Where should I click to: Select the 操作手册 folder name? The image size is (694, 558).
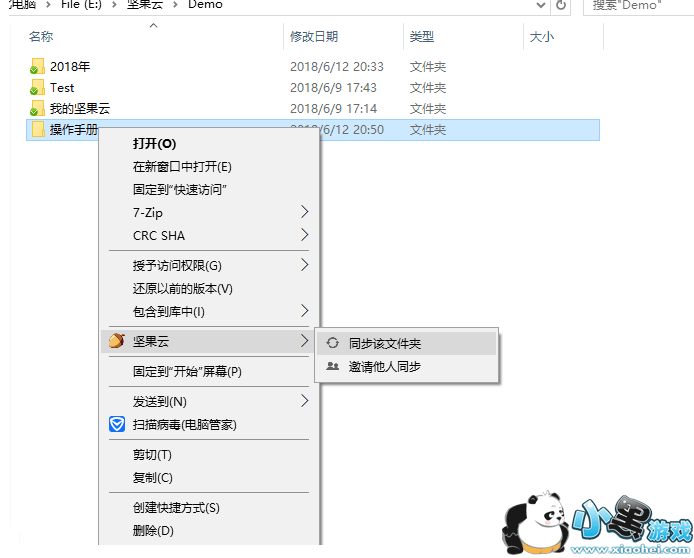point(73,129)
